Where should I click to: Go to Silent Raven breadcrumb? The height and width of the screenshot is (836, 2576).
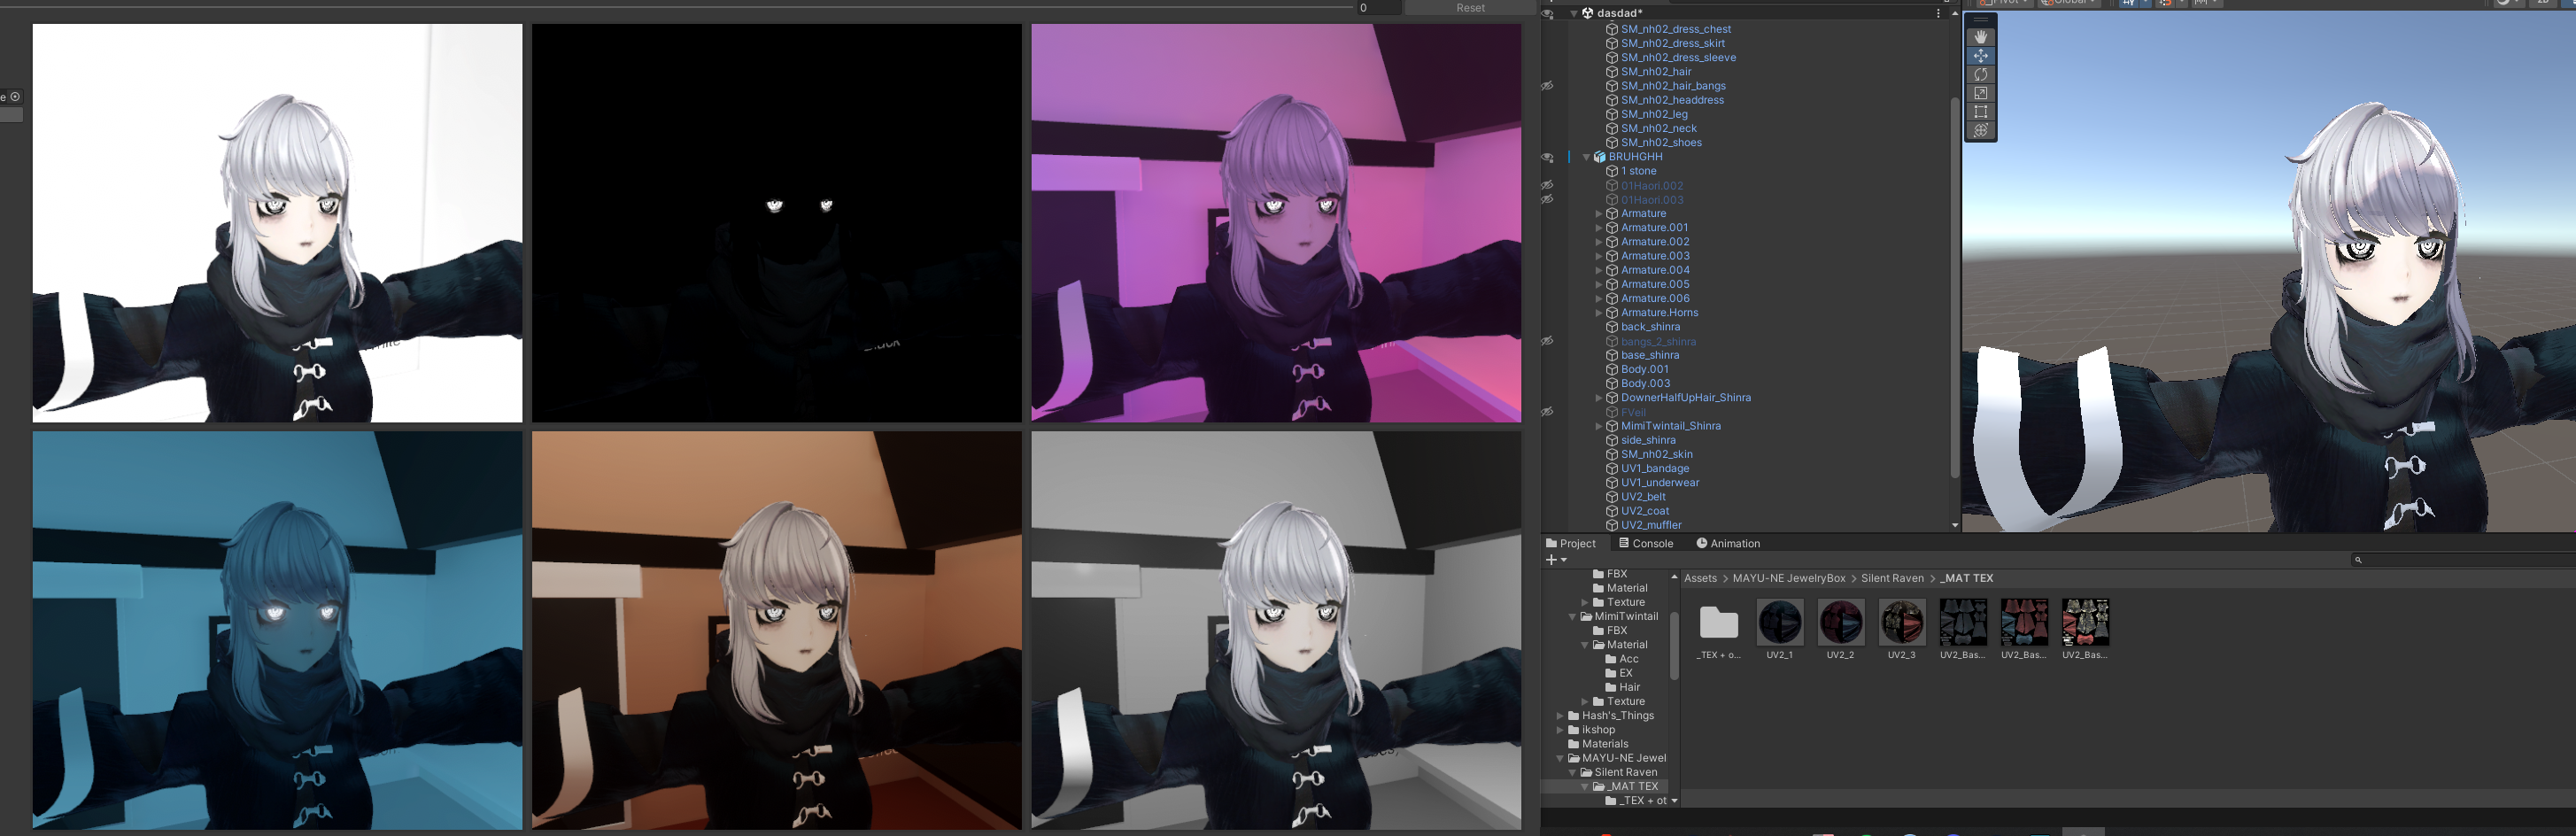(x=1892, y=578)
